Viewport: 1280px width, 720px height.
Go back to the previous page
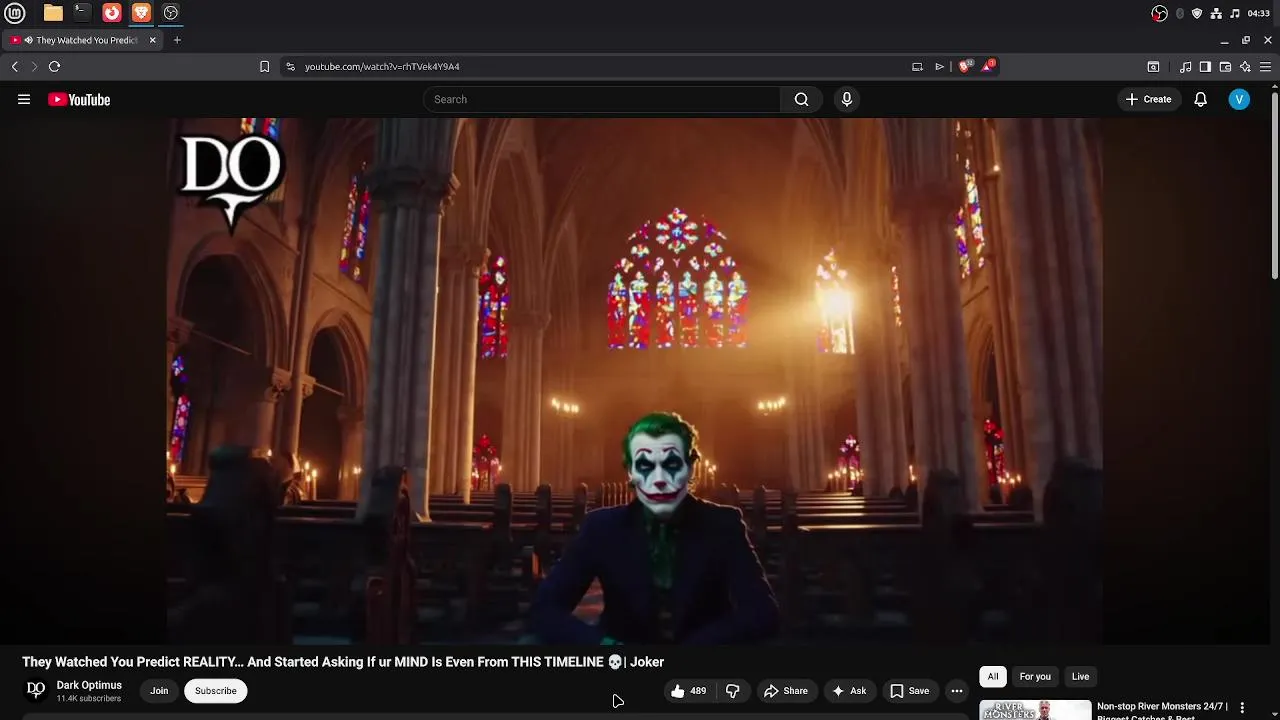click(15, 67)
